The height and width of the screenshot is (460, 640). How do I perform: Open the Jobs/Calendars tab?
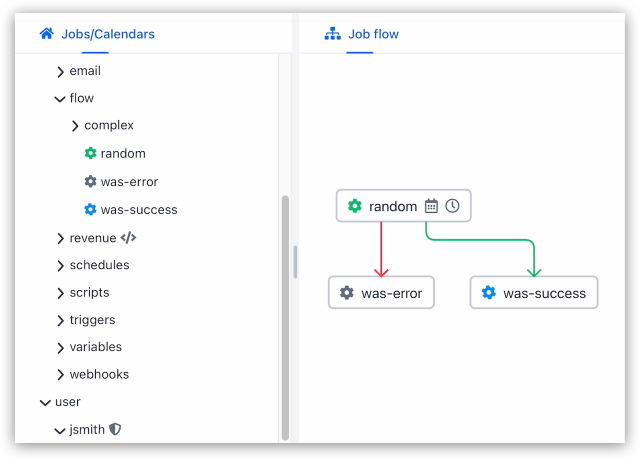point(97,34)
